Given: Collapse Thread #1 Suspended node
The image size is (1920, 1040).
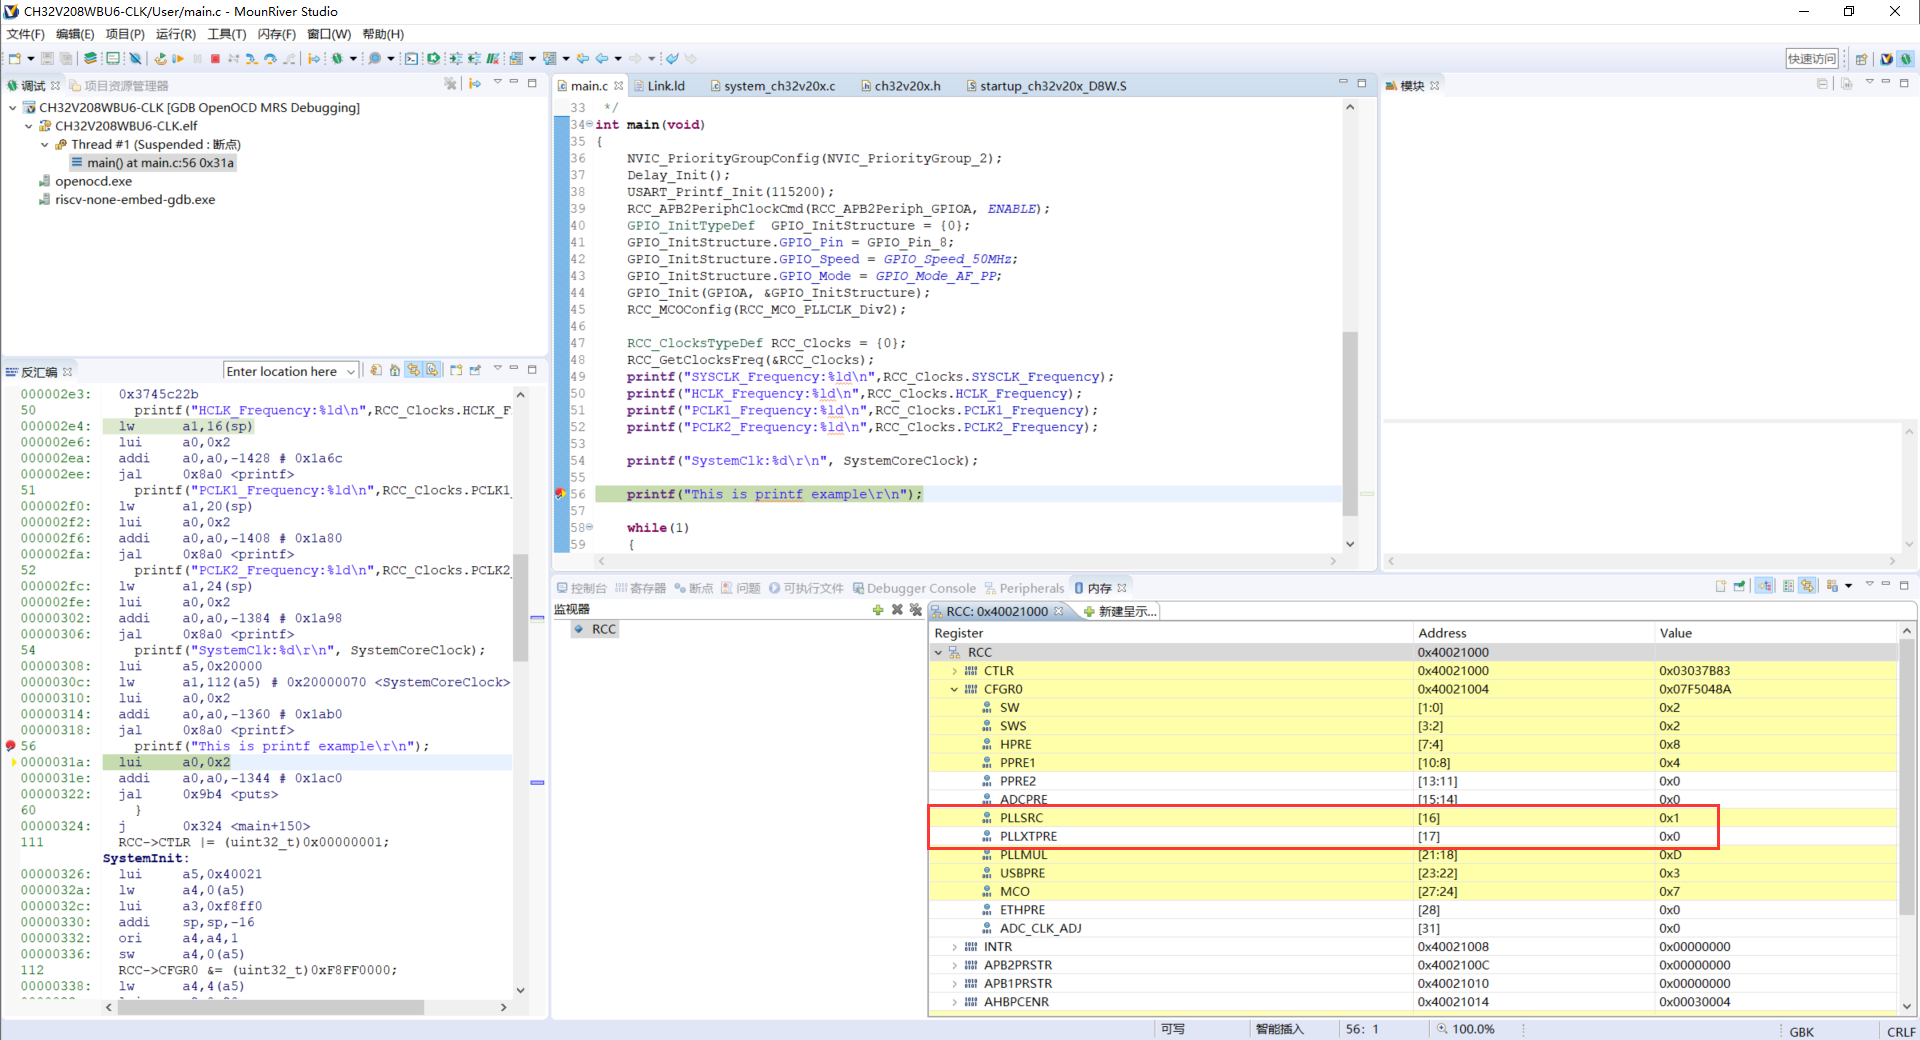Looking at the screenshot, I should [x=44, y=145].
